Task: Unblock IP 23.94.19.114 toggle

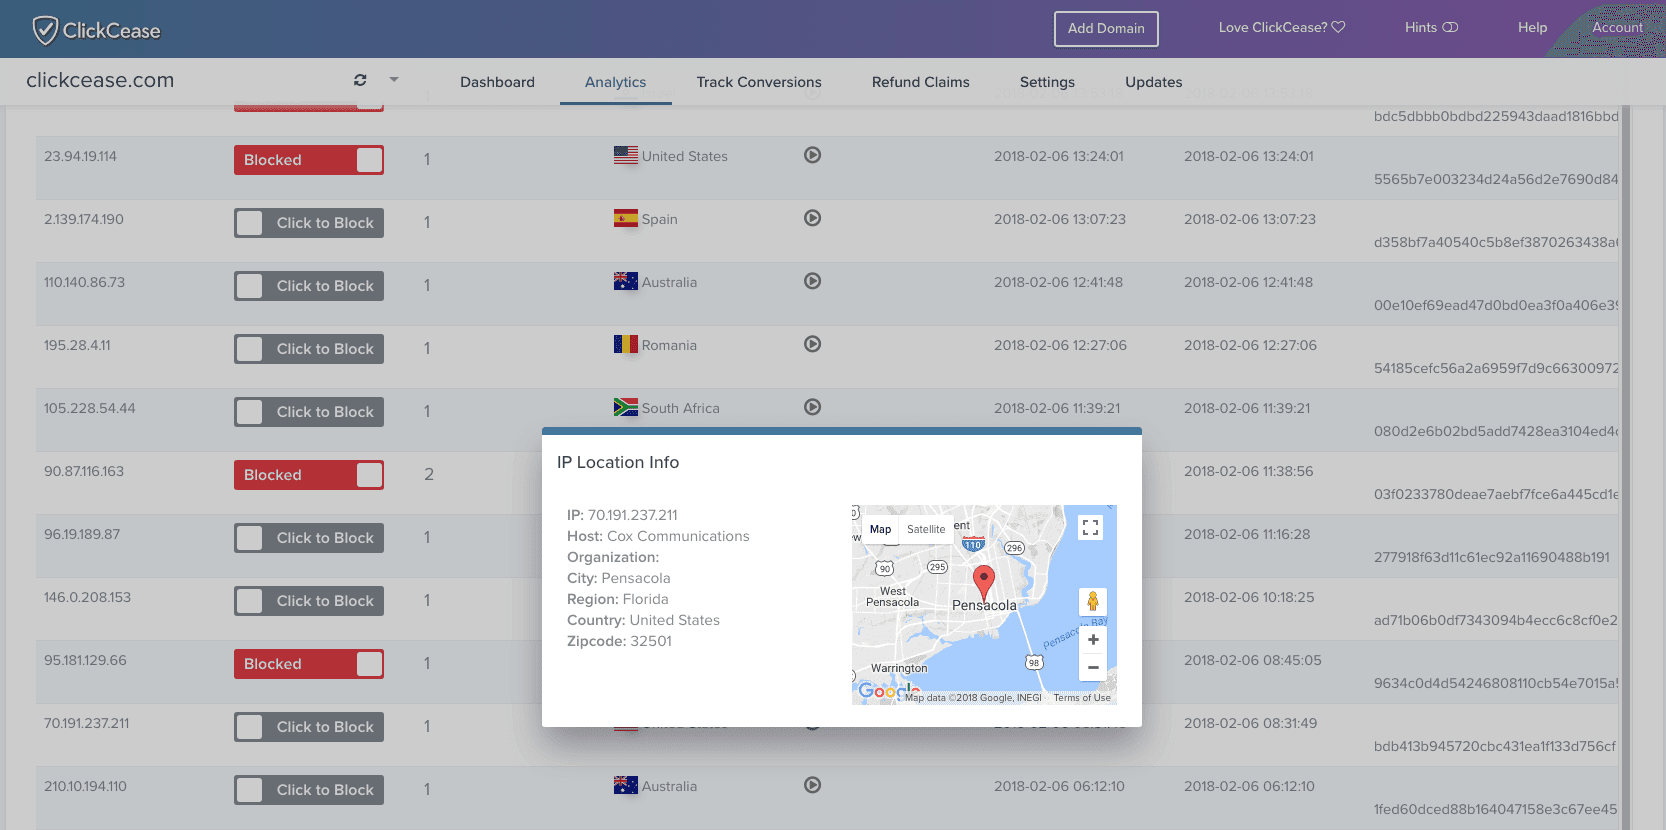Action: [309, 160]
